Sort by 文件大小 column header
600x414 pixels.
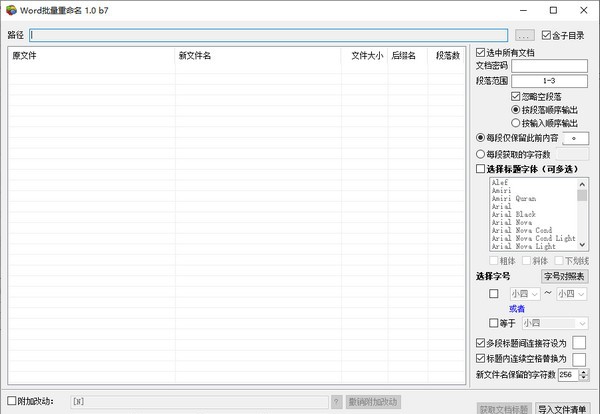[x=364, y=56]
